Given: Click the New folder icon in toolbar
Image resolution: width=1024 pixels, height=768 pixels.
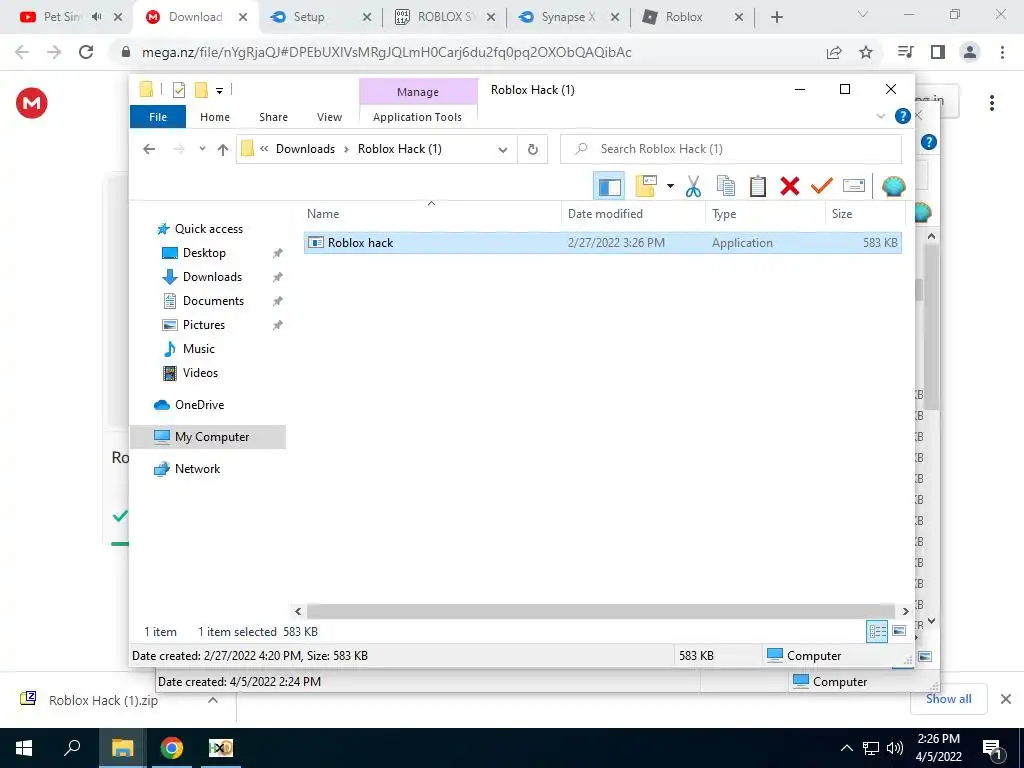Looking at the screenshot, I should [646, 186].
